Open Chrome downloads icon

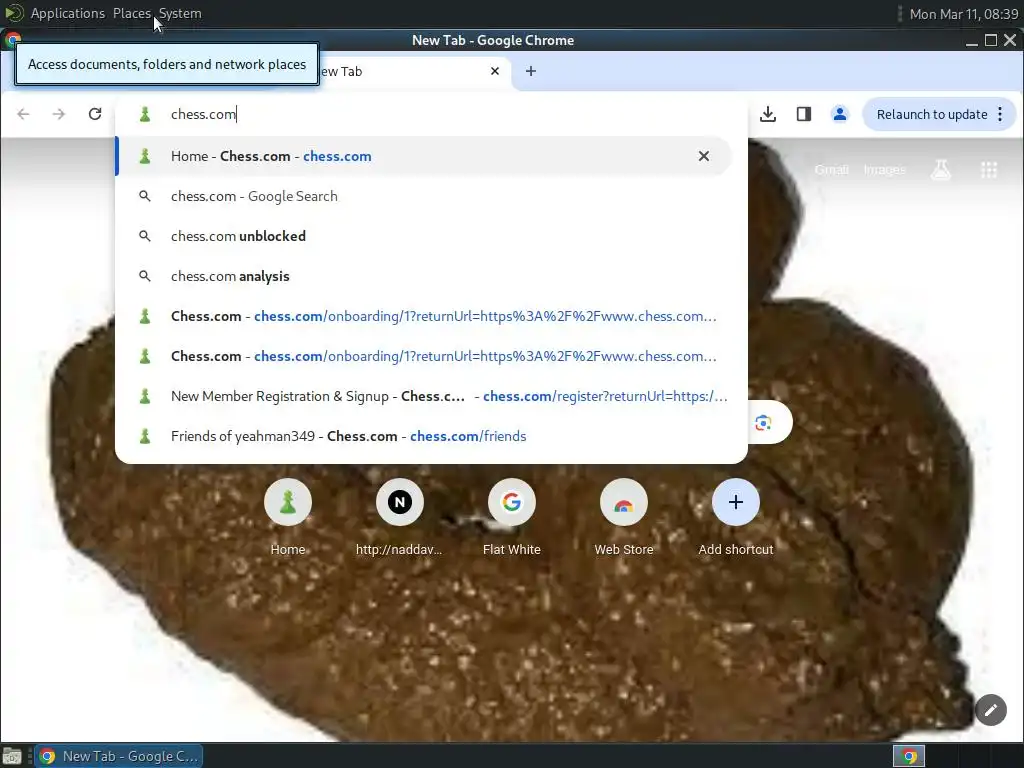click(x=768, y=114)
